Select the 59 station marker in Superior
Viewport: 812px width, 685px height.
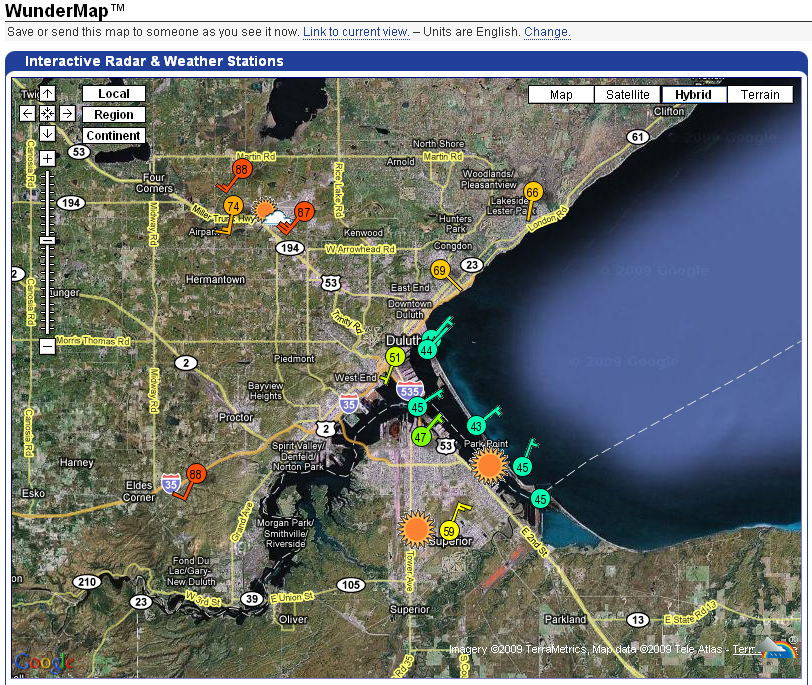tap(449, 531)
